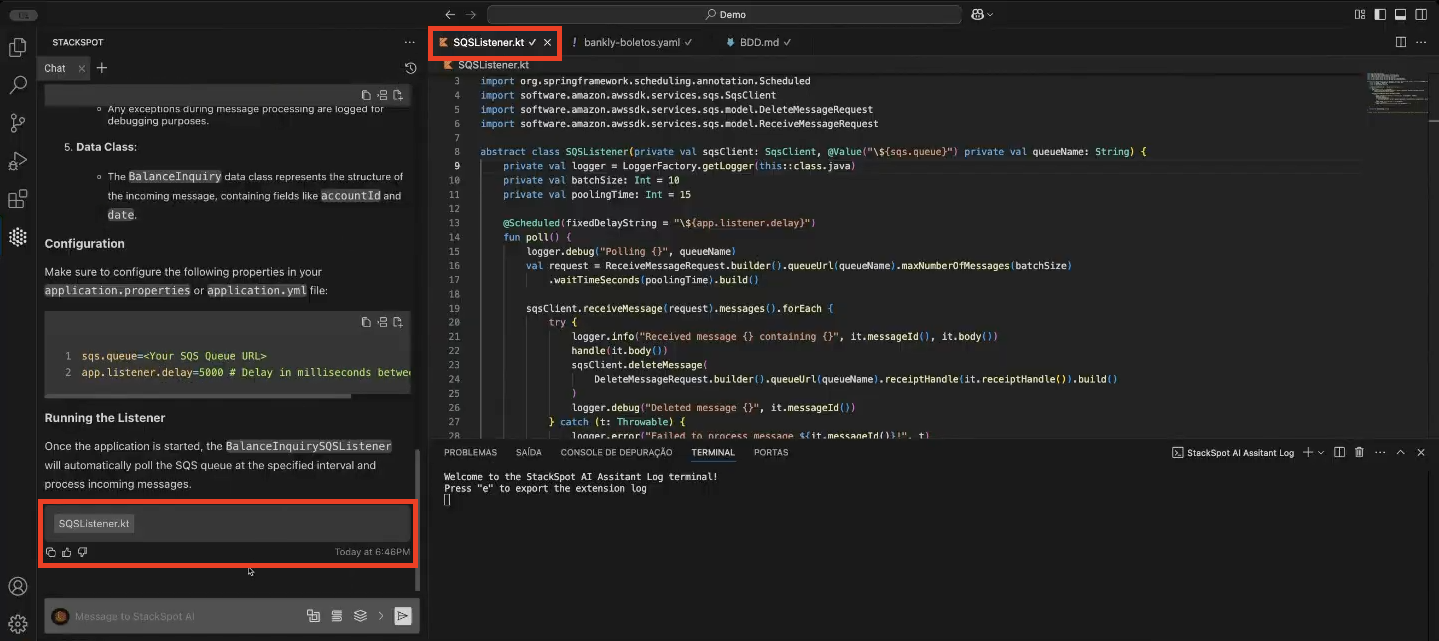Kill the active terminal with the trash icon

pos(1358,452)
